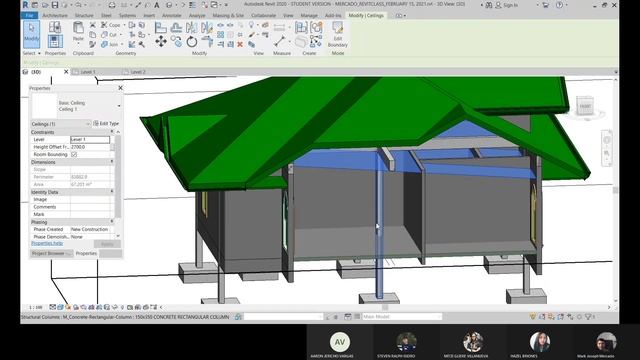Switch to Project Browser panel tab
This screenshot has width=640, height=360.
pyautogui.click(x=51, y=253)
